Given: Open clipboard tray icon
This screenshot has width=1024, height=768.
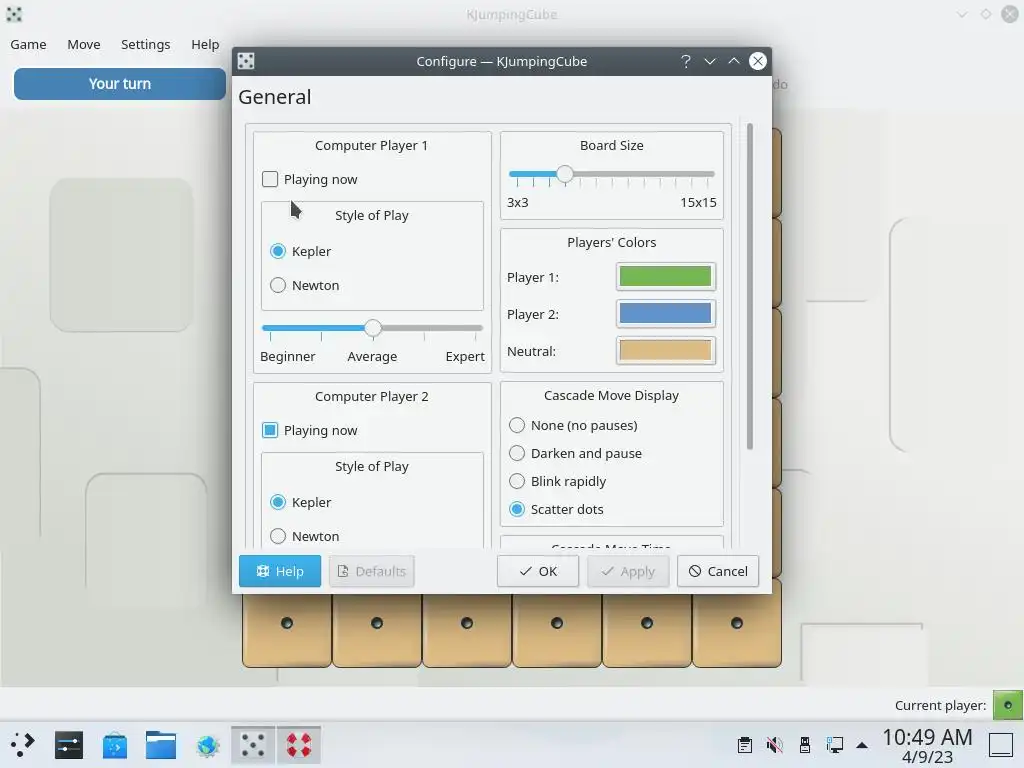Looking at the screenshot, I should click(744, 745).
